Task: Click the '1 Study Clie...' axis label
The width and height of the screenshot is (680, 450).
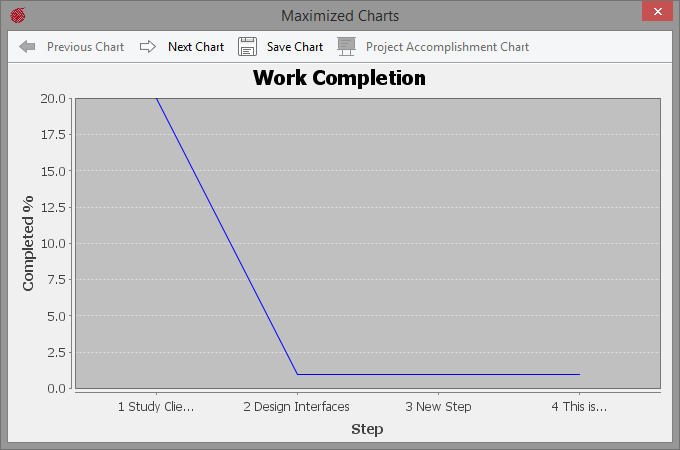Action: (156, 407)
